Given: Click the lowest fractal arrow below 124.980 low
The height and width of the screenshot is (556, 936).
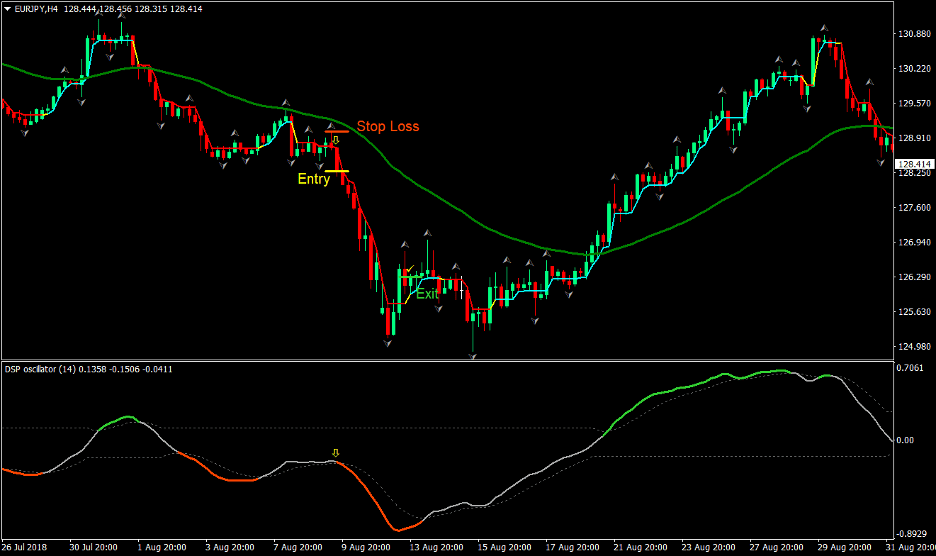Looking at the screenshot, I should click(x=473, y=354).
